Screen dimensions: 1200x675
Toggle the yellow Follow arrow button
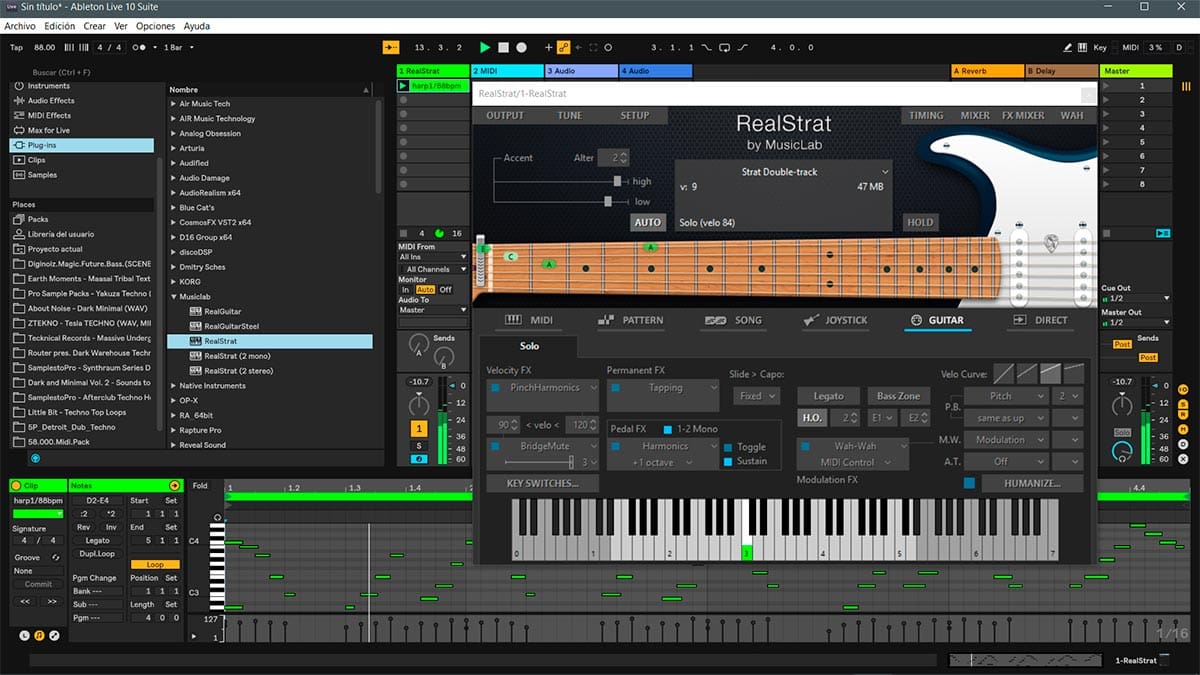click(390, 47)
